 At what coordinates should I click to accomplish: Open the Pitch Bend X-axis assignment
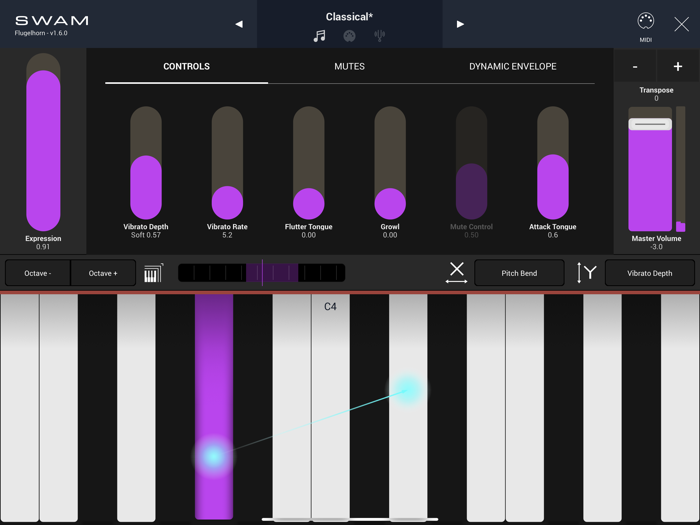[519, 273]
